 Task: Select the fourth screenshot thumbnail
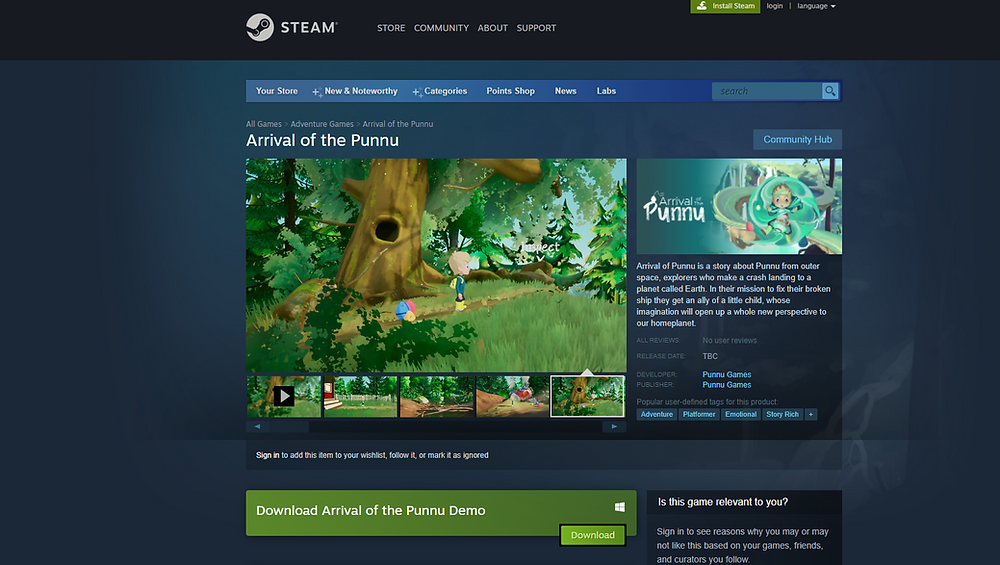[512, 396]
